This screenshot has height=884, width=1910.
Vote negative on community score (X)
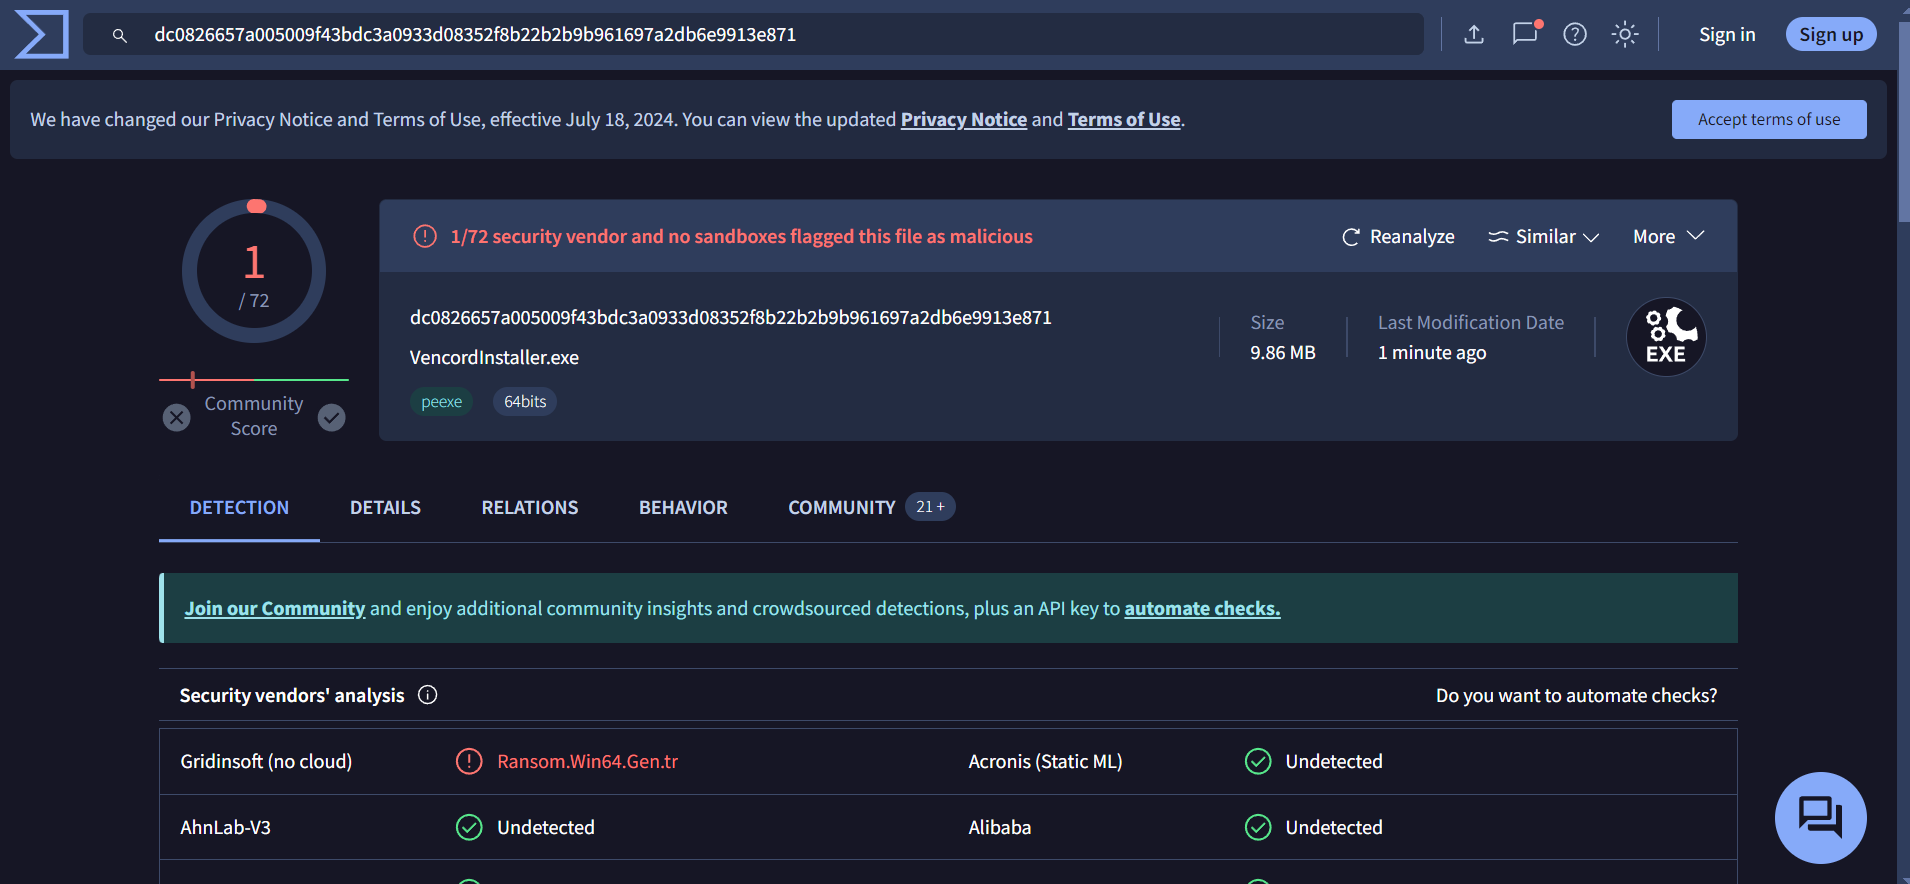pos(177,417)
